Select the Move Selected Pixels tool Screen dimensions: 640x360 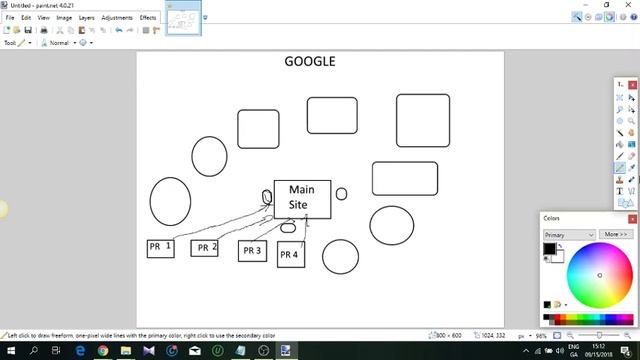631,98
